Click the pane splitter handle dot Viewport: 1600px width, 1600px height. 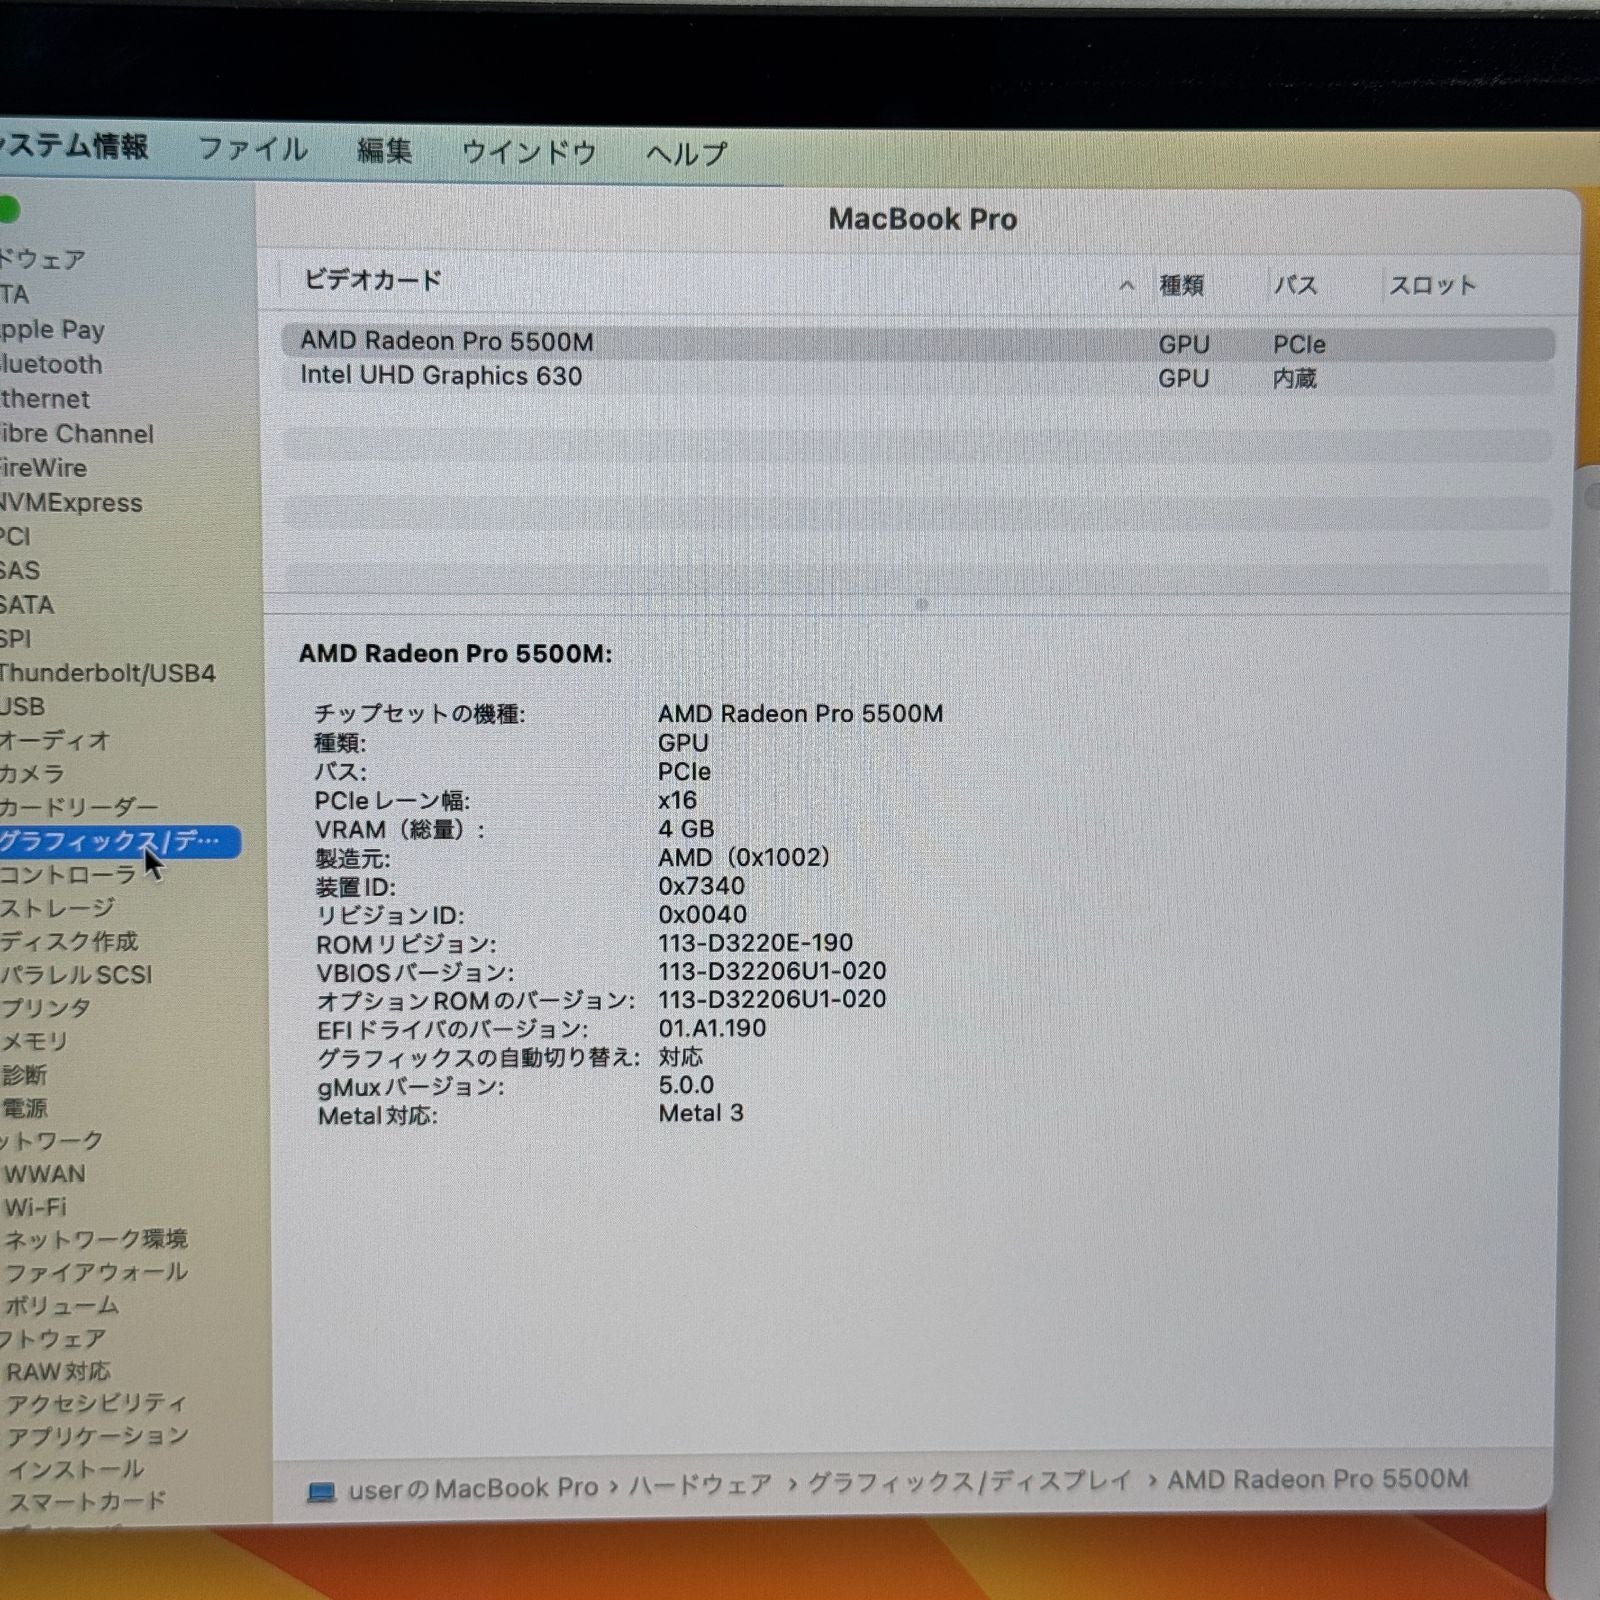tap(921, 604)
